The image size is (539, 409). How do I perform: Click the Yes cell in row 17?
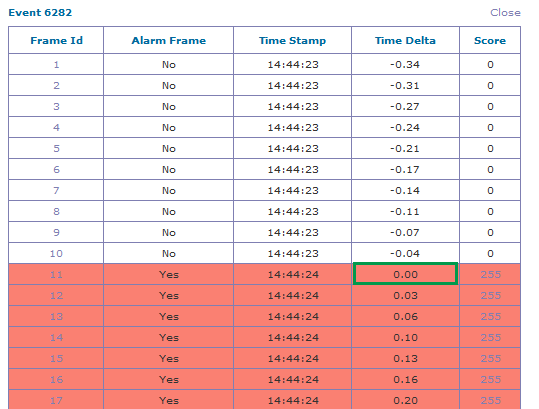pos(169,400)
